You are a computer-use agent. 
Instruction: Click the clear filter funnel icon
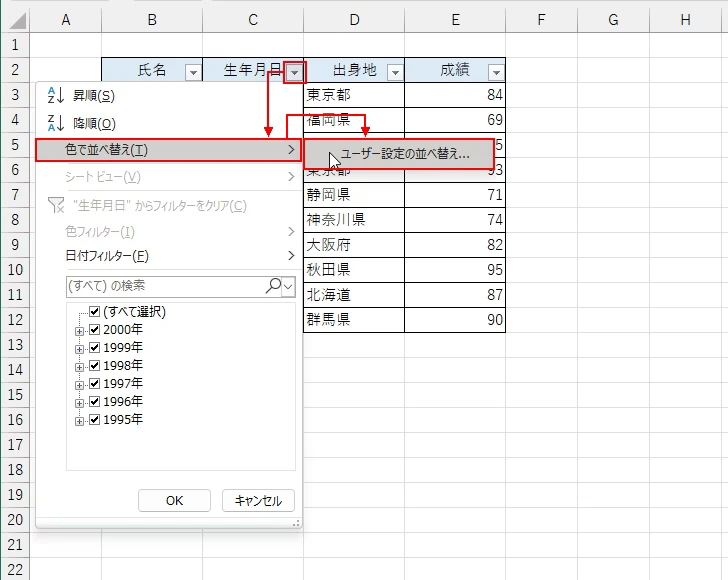pyautogui.click(x=56, y=205)
